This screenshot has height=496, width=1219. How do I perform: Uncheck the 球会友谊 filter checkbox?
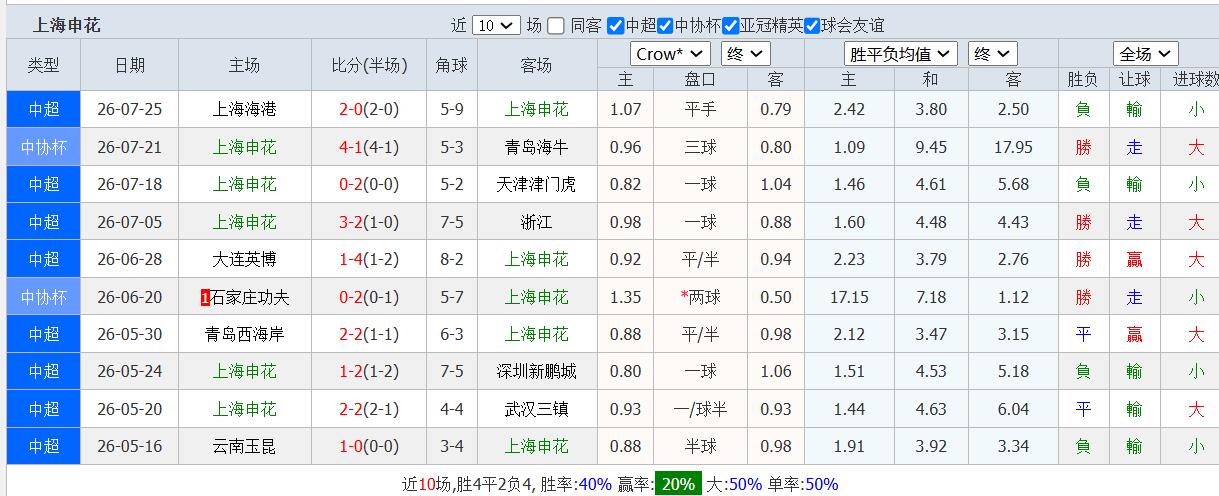click(812, 25)
